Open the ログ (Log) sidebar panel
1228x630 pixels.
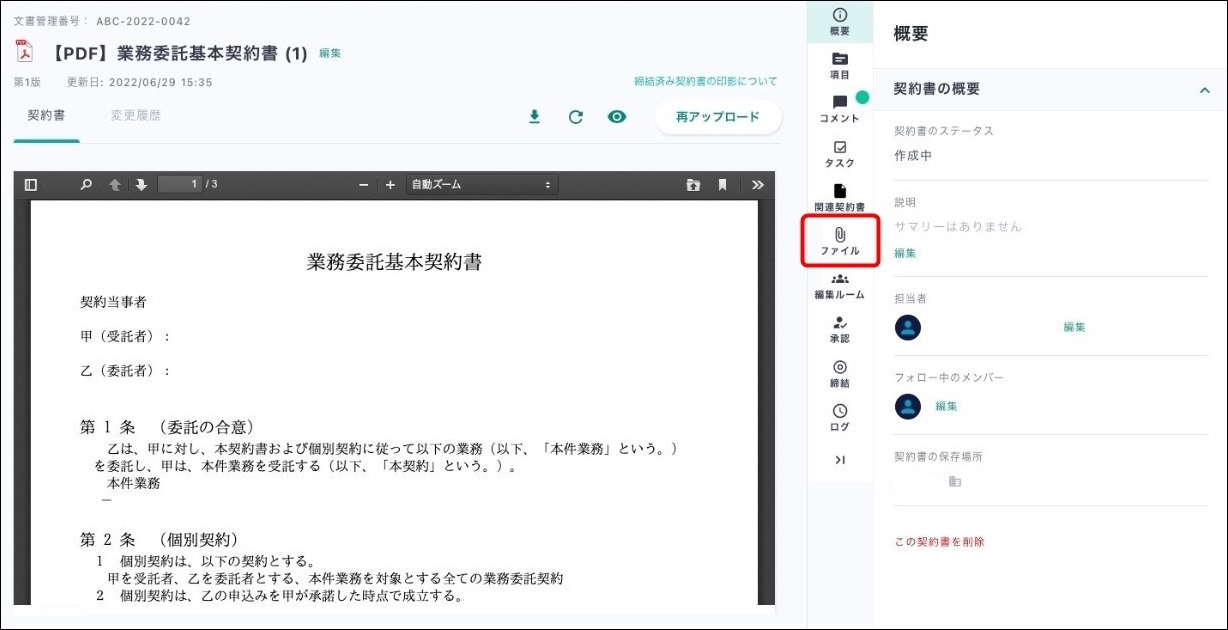(x=839, y=418)
